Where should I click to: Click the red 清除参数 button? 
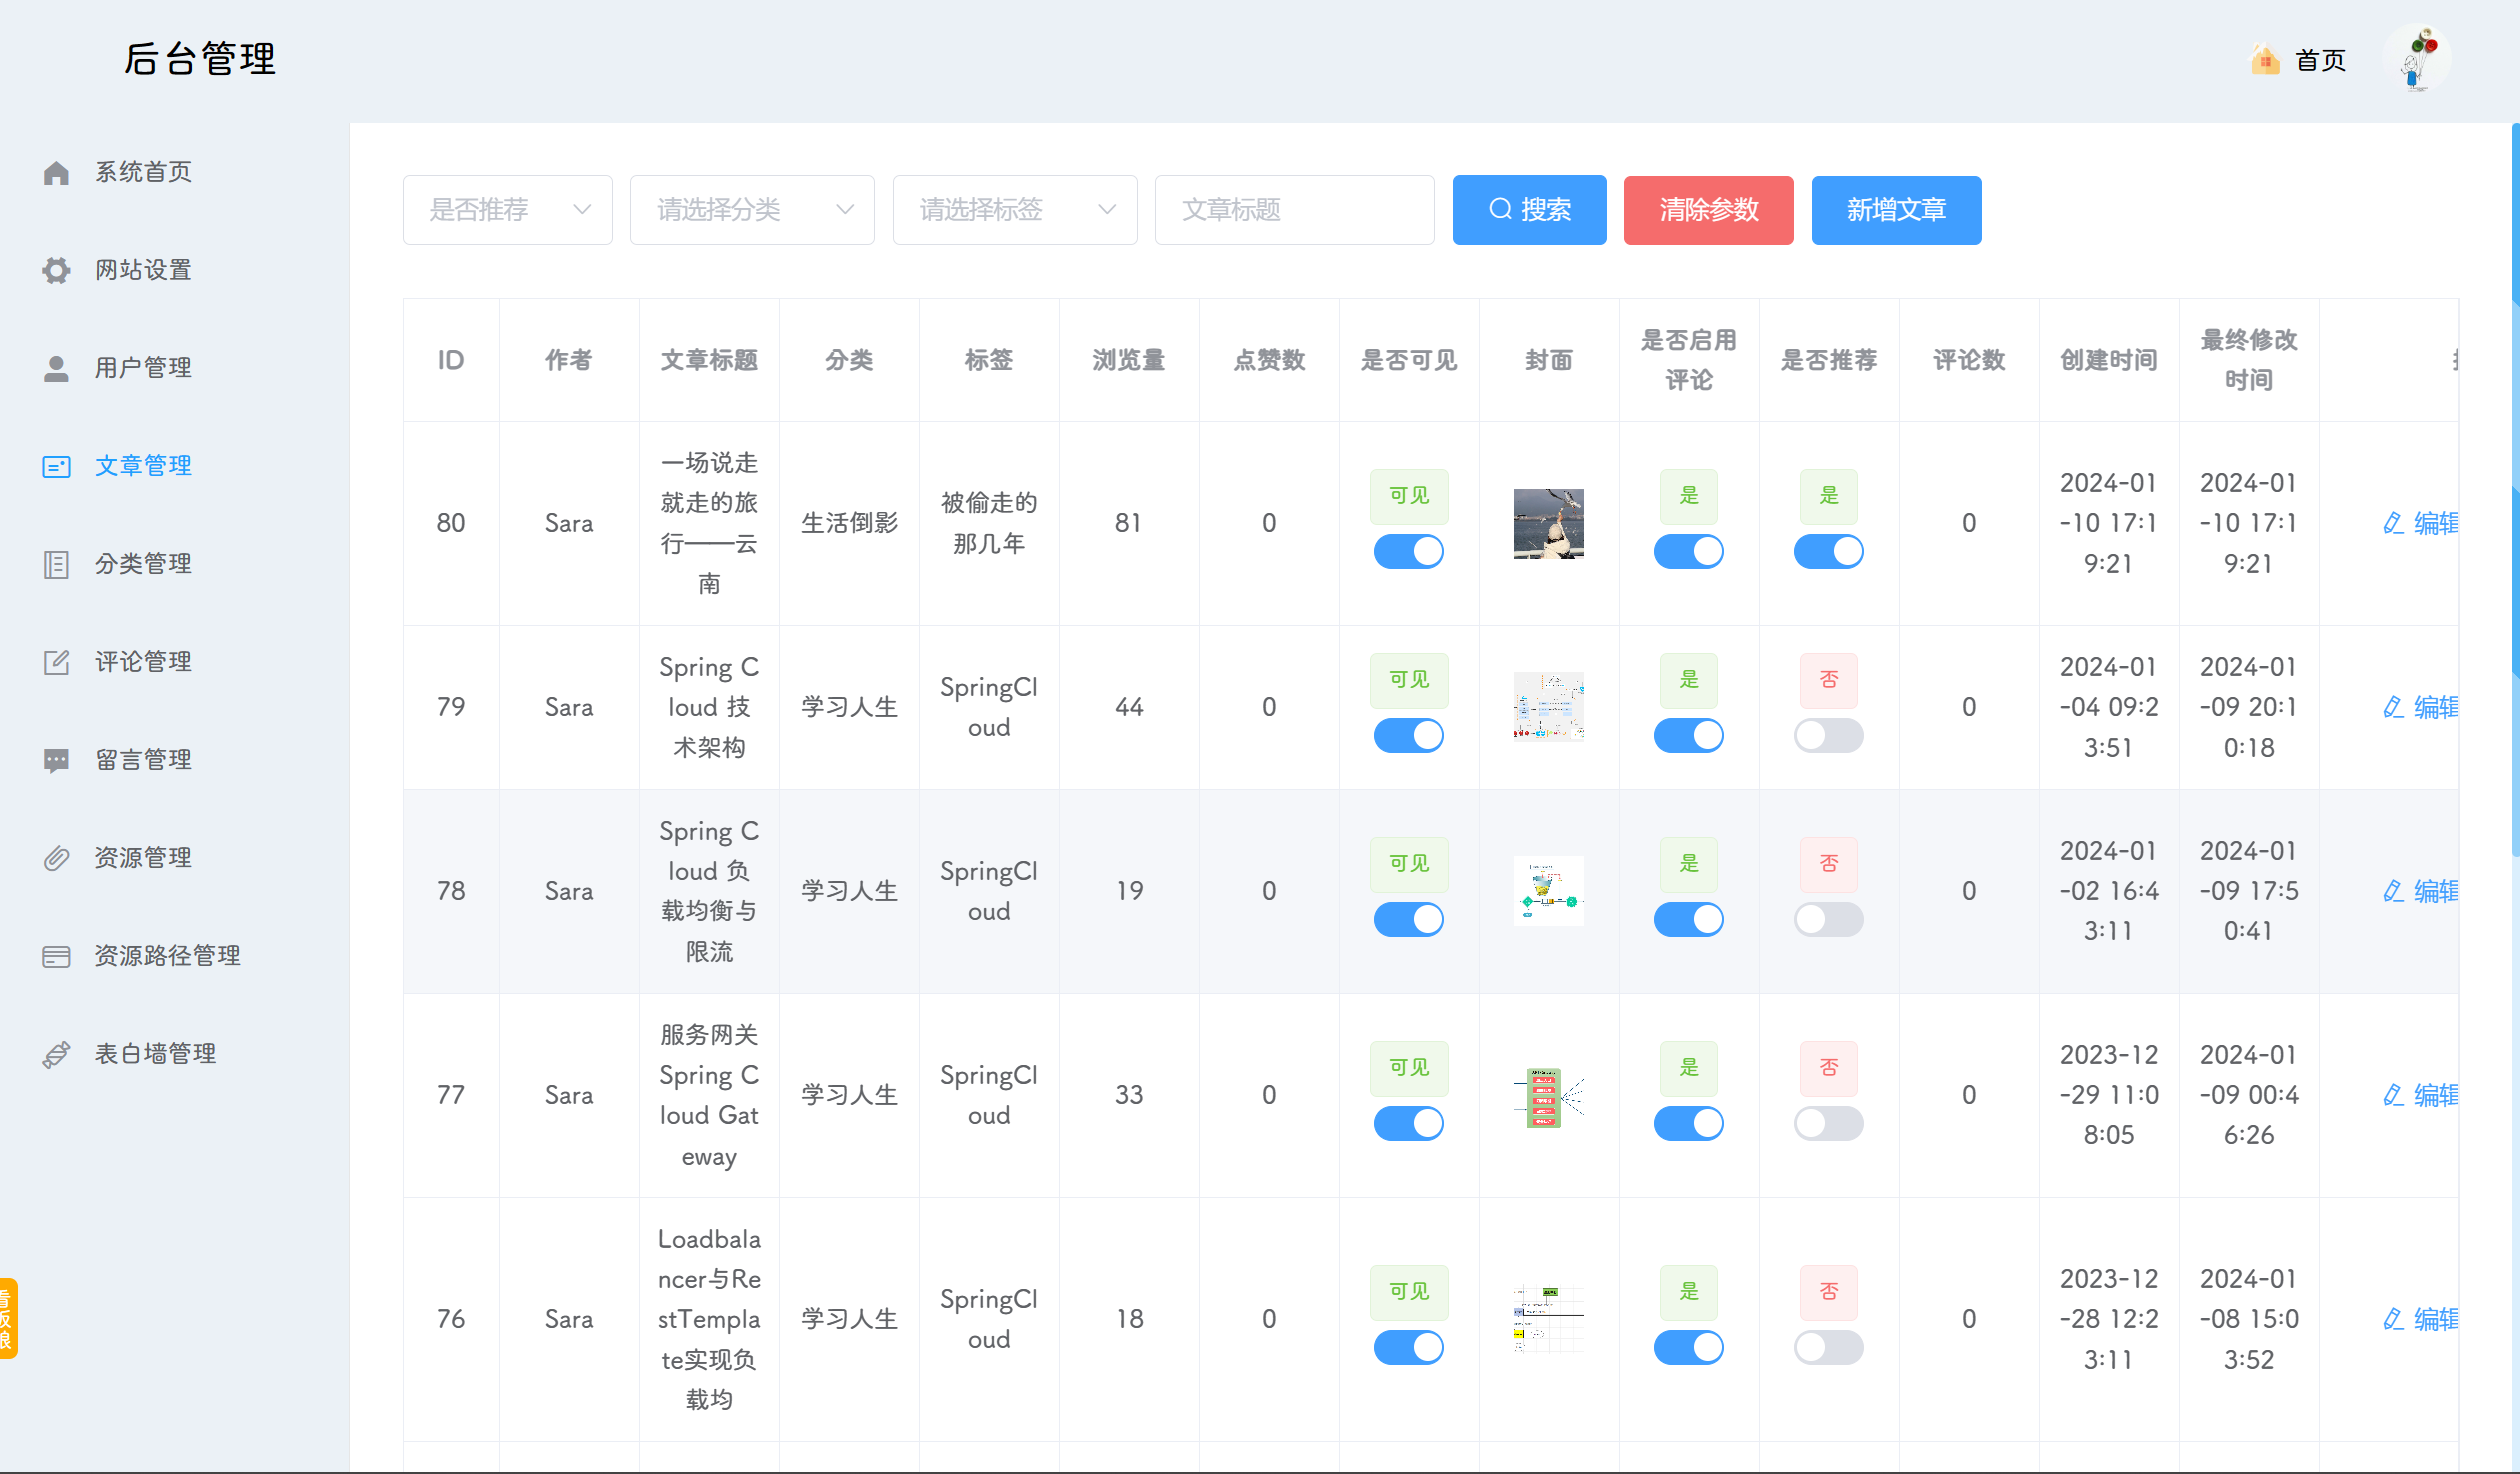pyautogui.click(x=1708, y=210)
